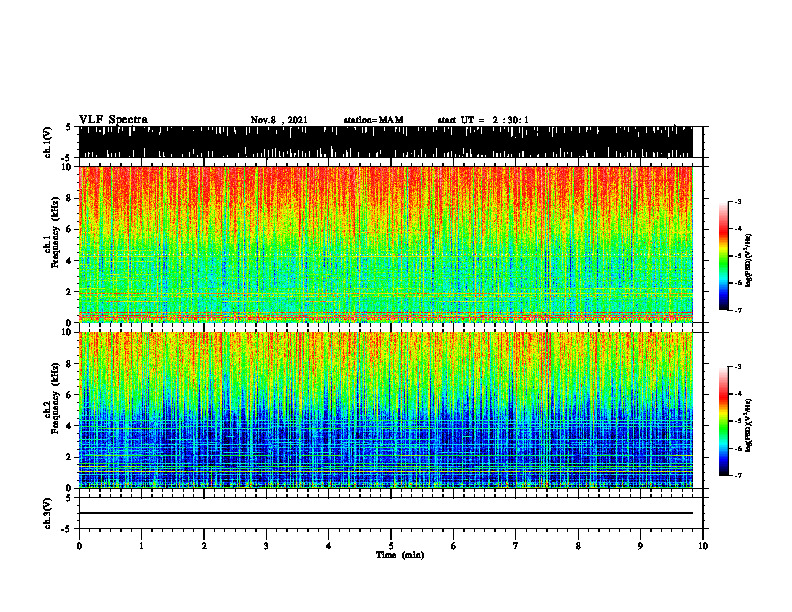The image size is (792, 612).
Task: Click the "VLF Spectra" title text
Action: (113, 120)
